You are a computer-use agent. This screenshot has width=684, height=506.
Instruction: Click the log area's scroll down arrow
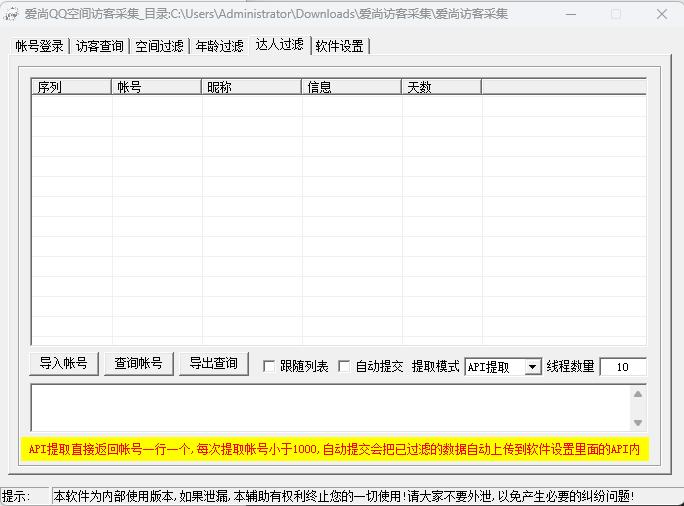[638, 423]
